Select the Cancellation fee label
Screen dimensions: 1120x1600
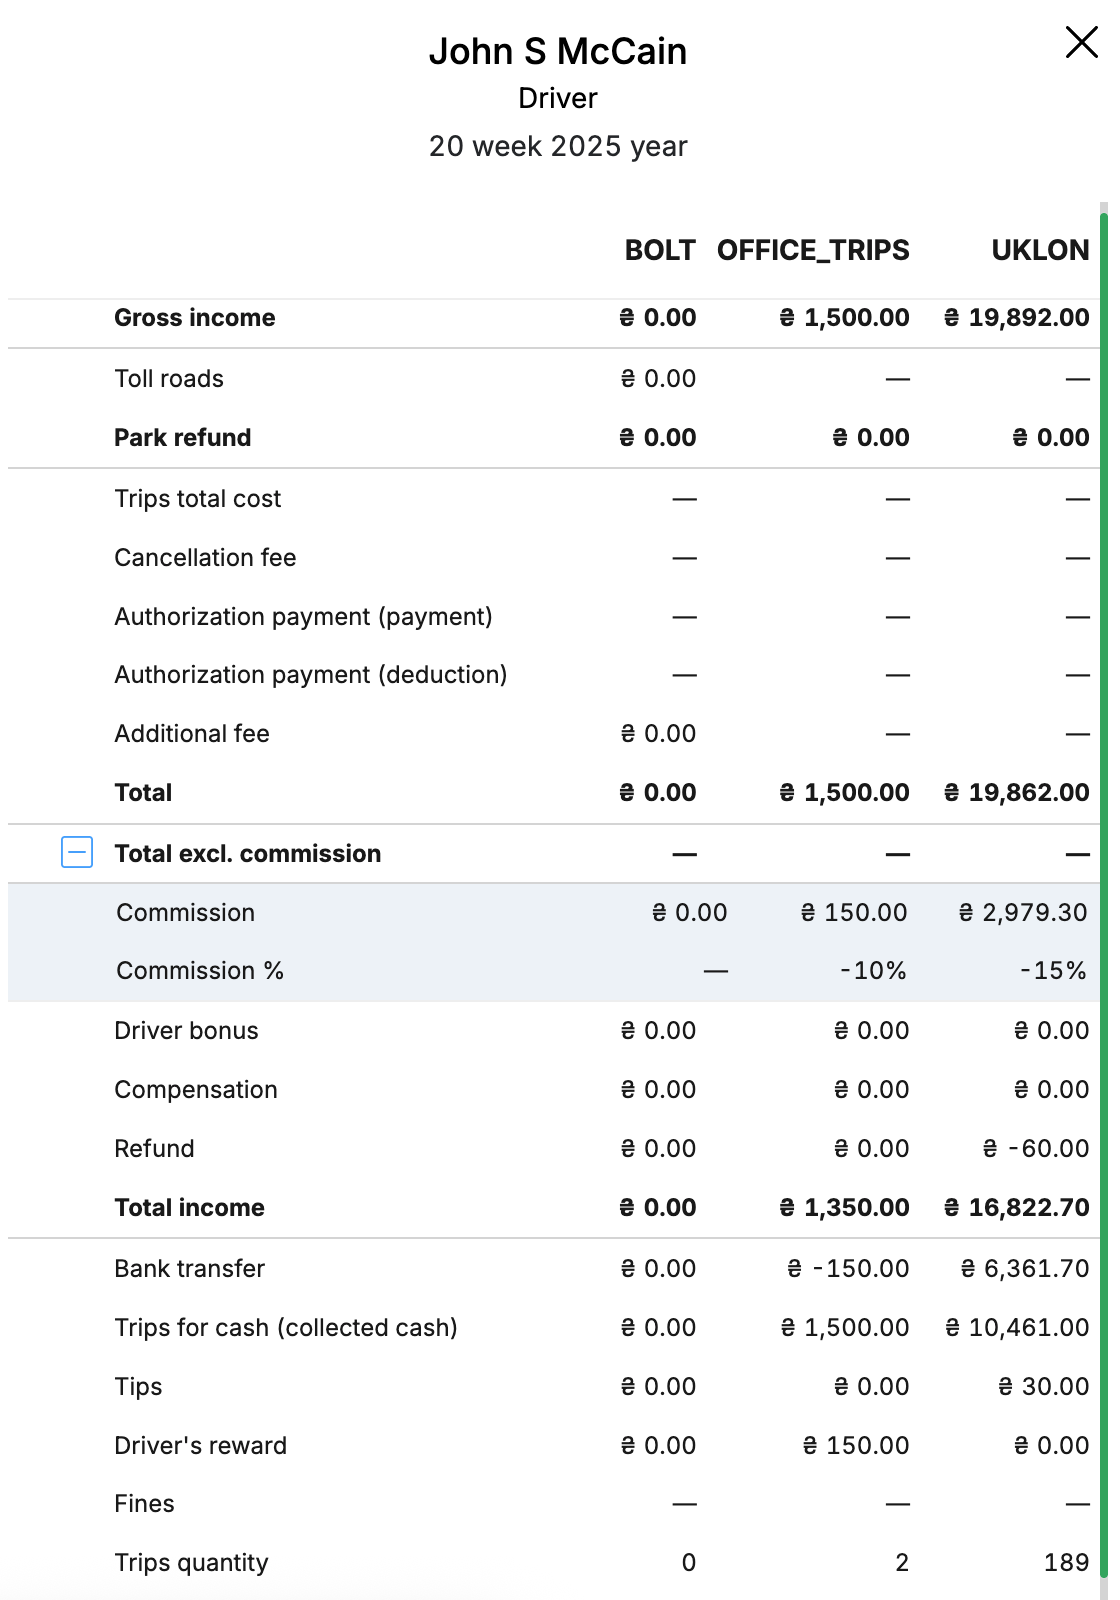pyautogui.click(x=205, y=557)
